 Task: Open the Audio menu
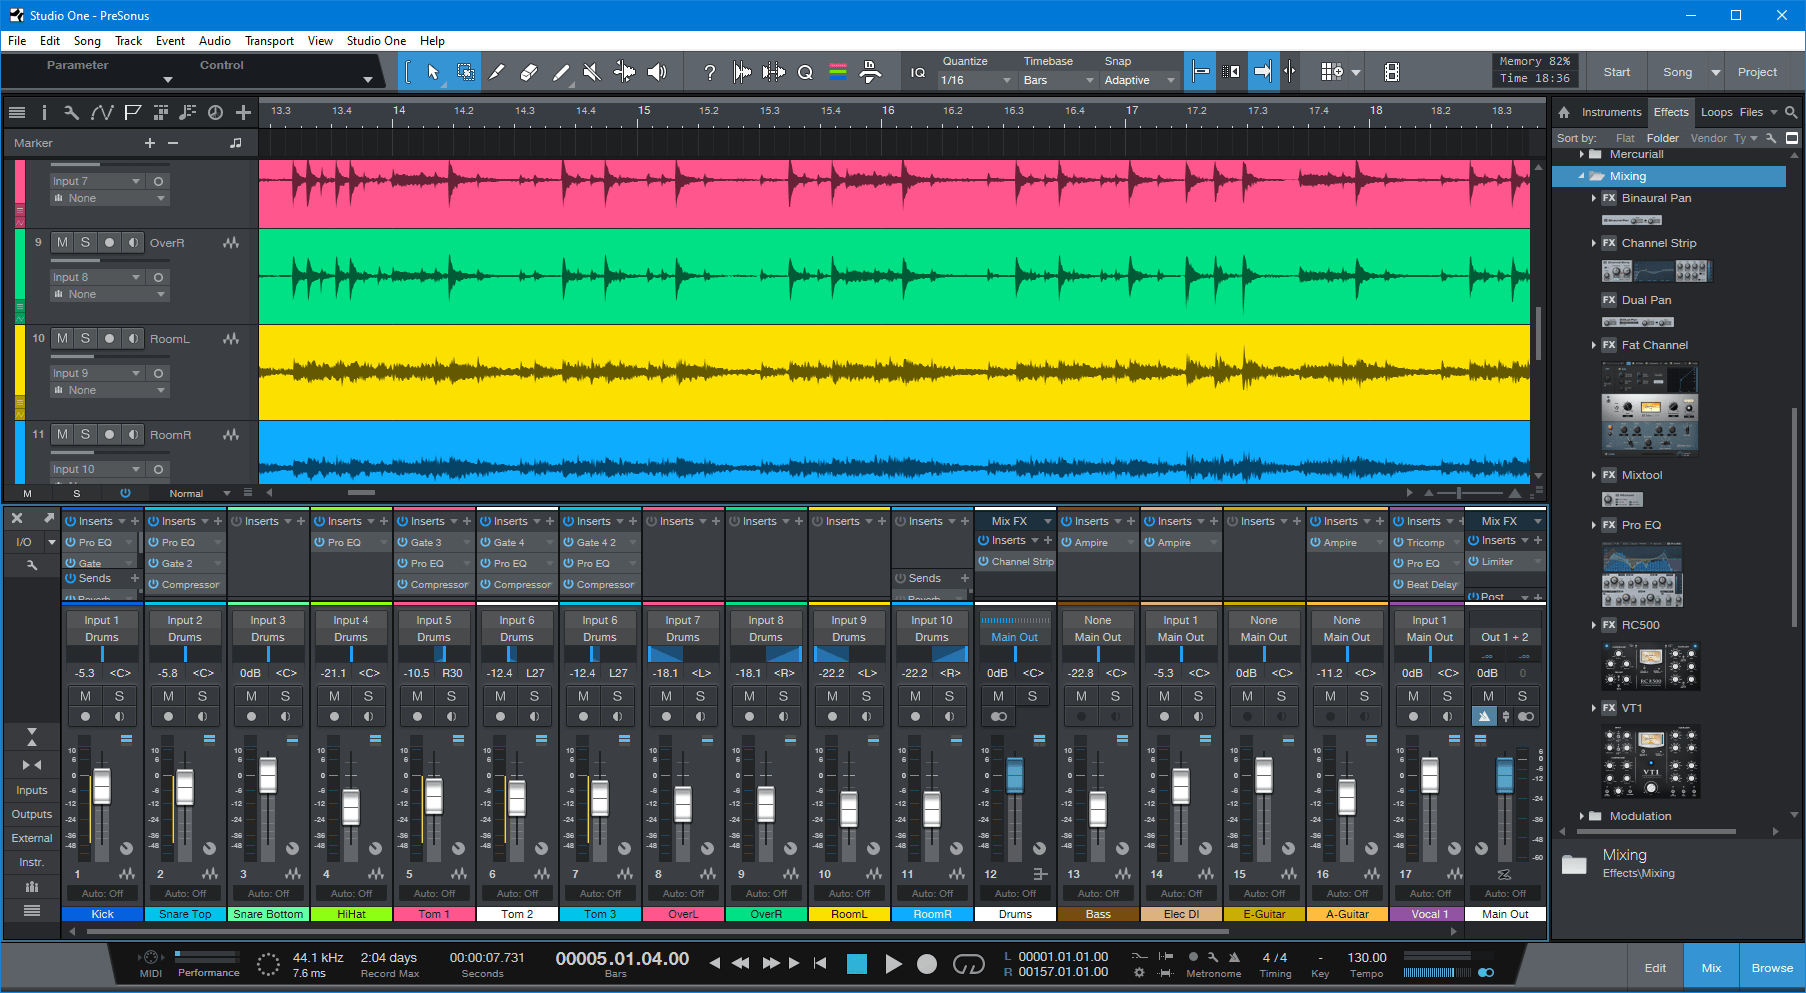(x=215, y=41)
